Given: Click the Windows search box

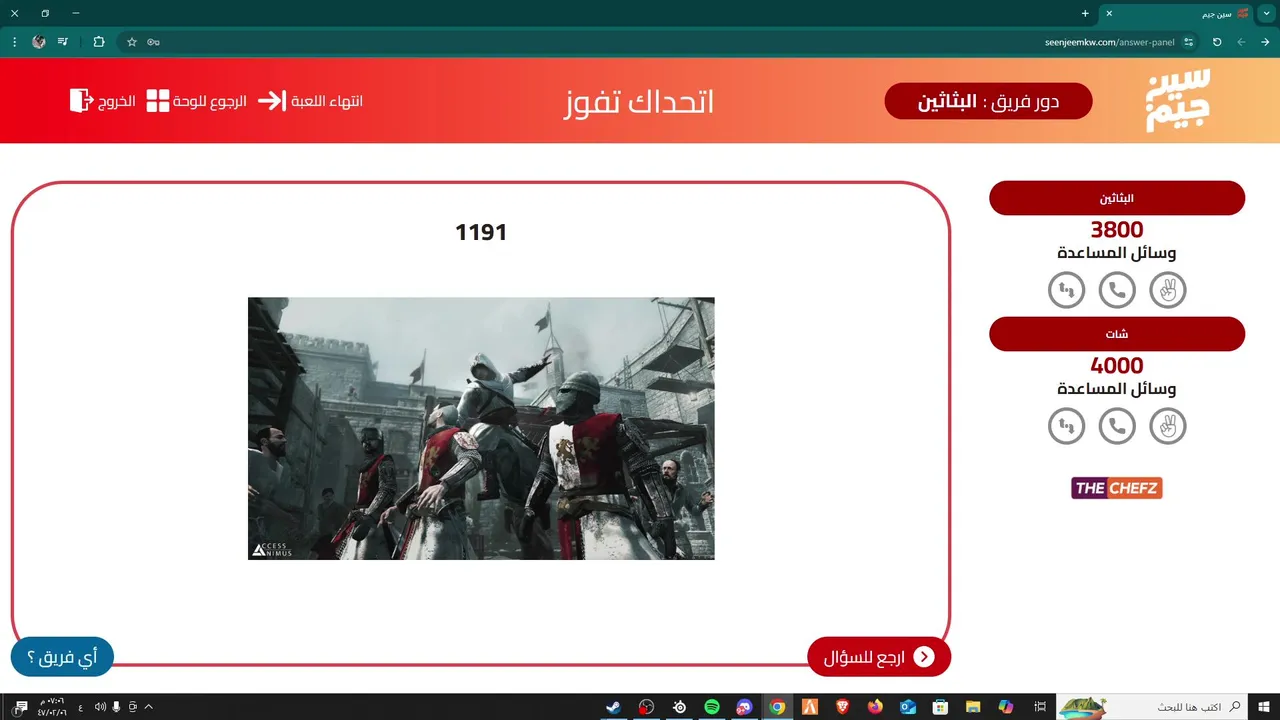Looking at the screenshot, I should (x=1153, y=707).
